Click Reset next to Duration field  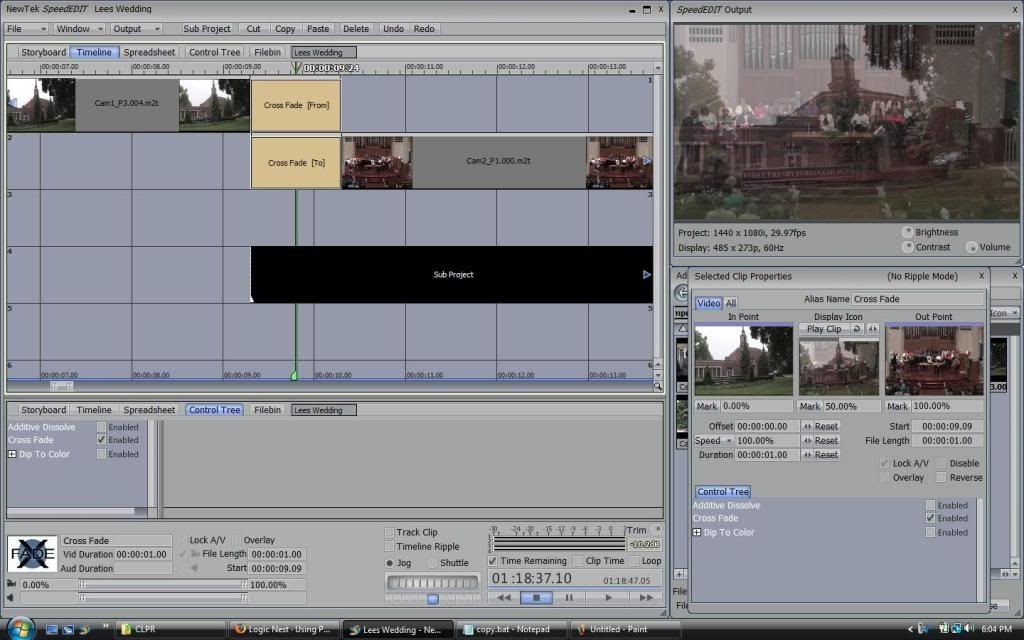pyautogui.click(x=826, y=455)
